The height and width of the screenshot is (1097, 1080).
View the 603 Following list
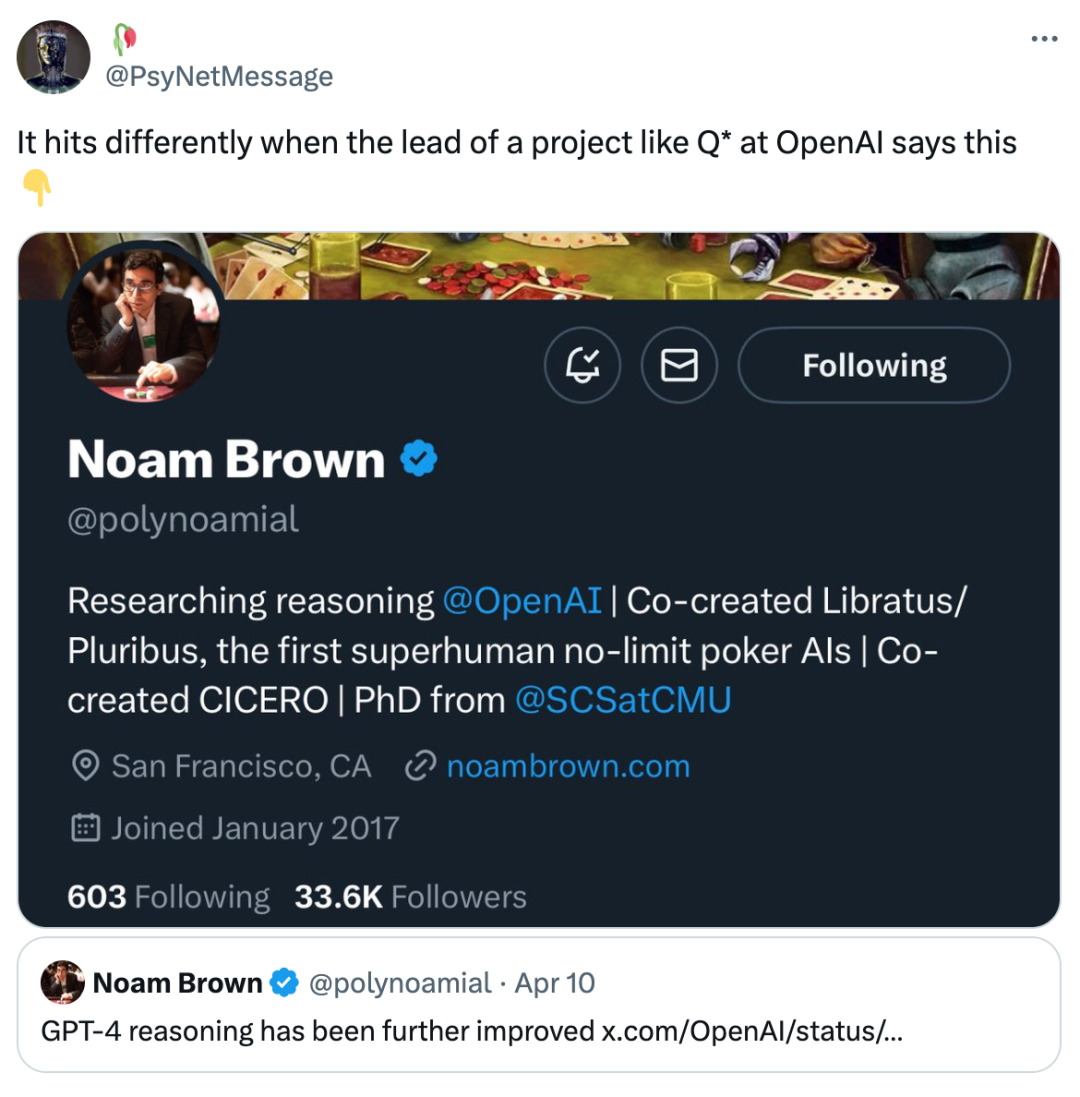[x=168, y=897]
